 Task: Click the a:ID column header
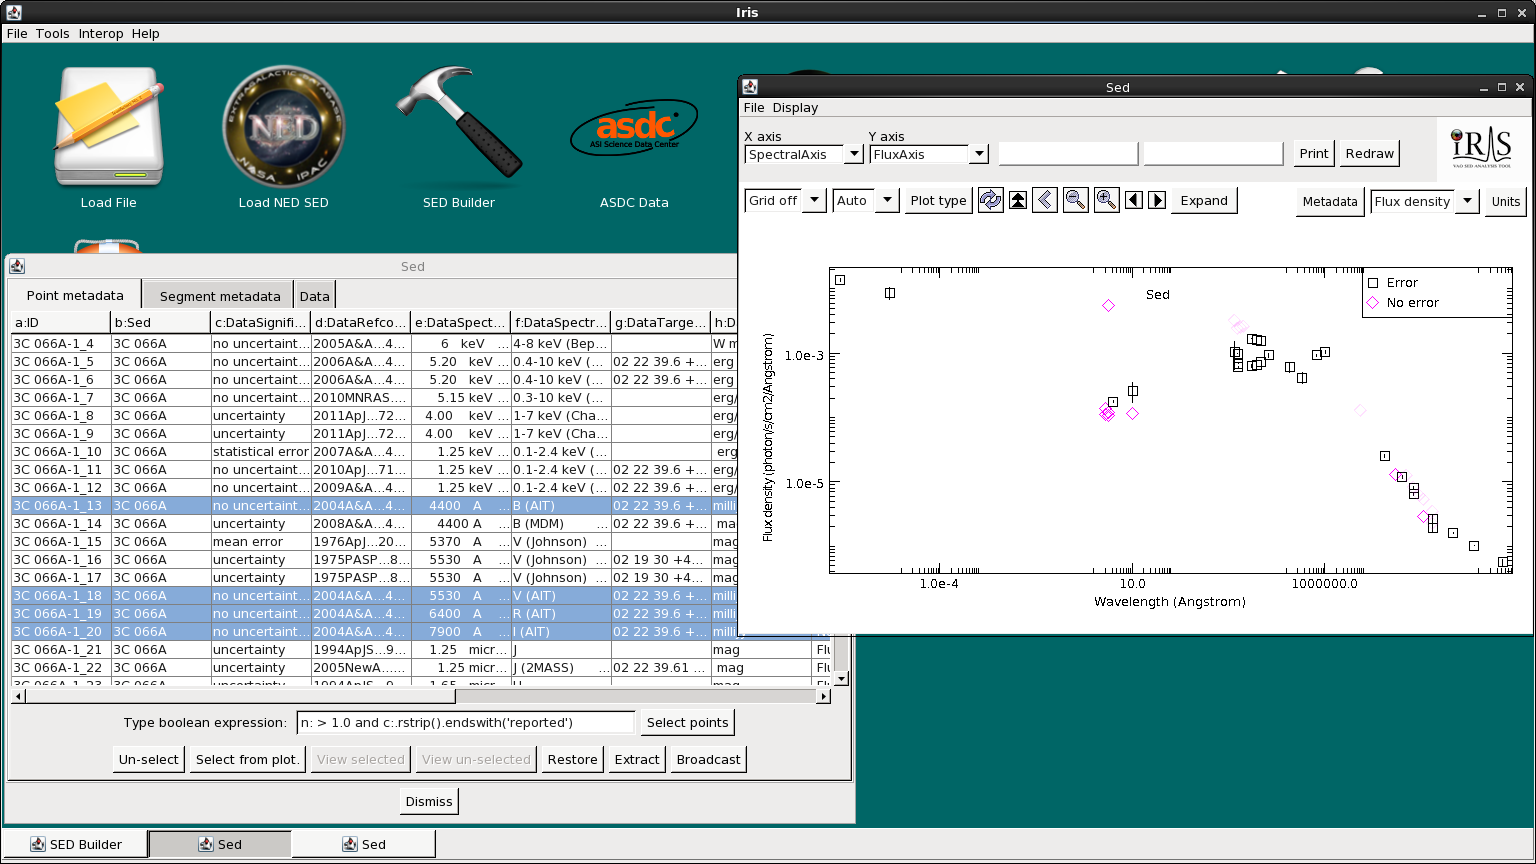61,322
